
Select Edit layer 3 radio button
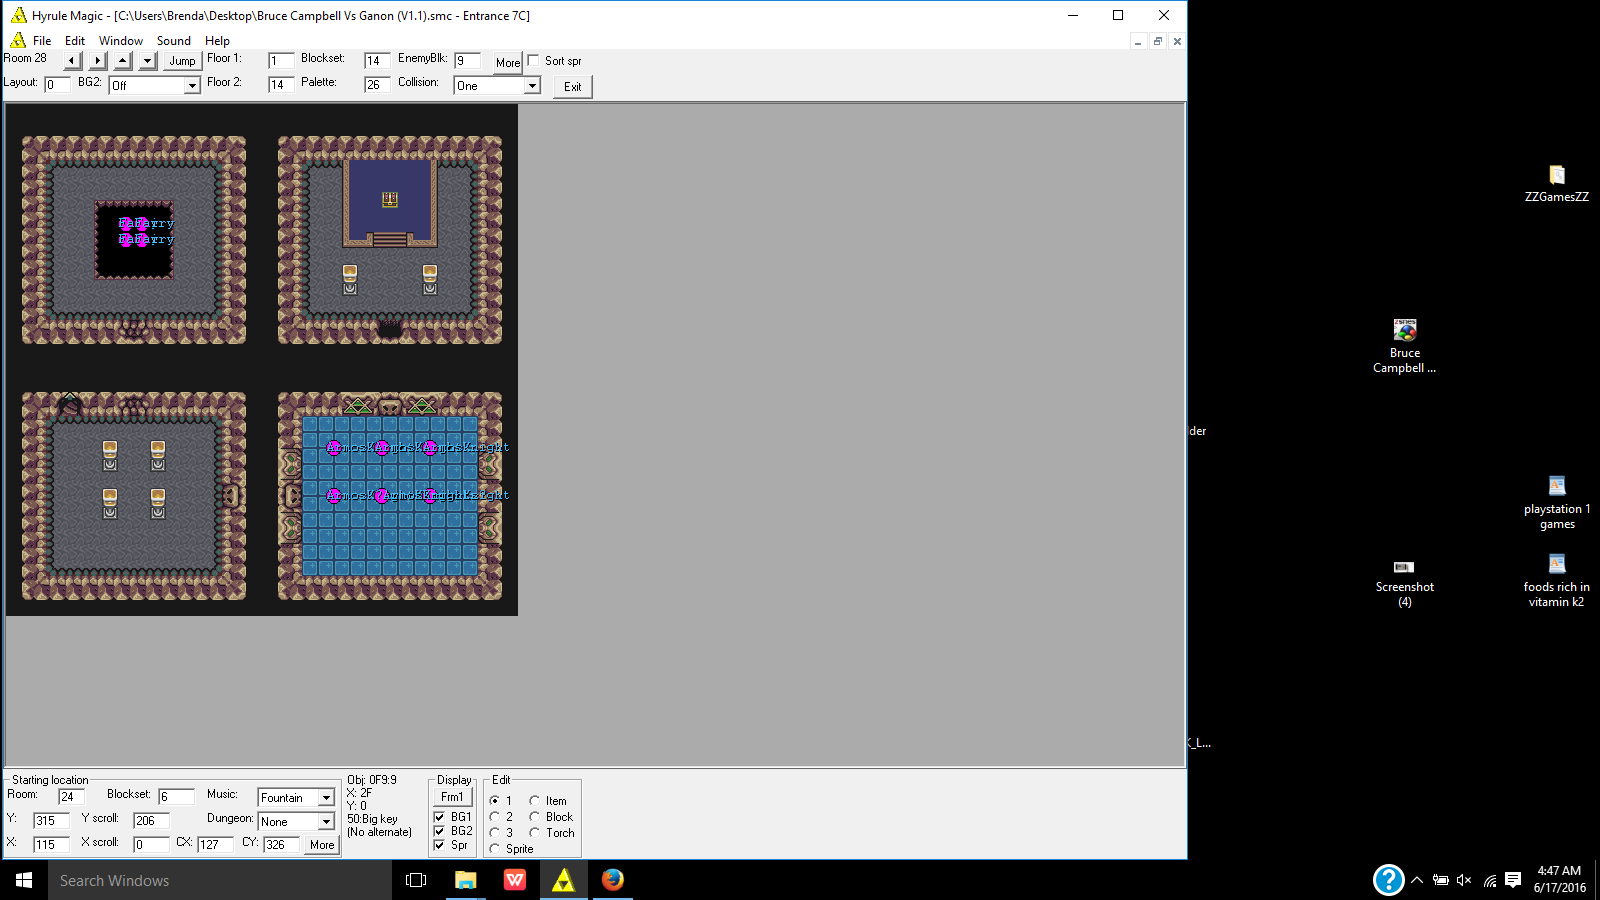[494, 833]
